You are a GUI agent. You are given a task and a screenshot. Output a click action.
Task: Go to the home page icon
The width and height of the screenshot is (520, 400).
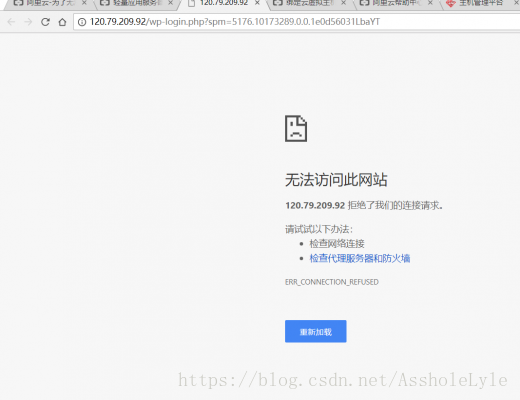tap(62, 22)
